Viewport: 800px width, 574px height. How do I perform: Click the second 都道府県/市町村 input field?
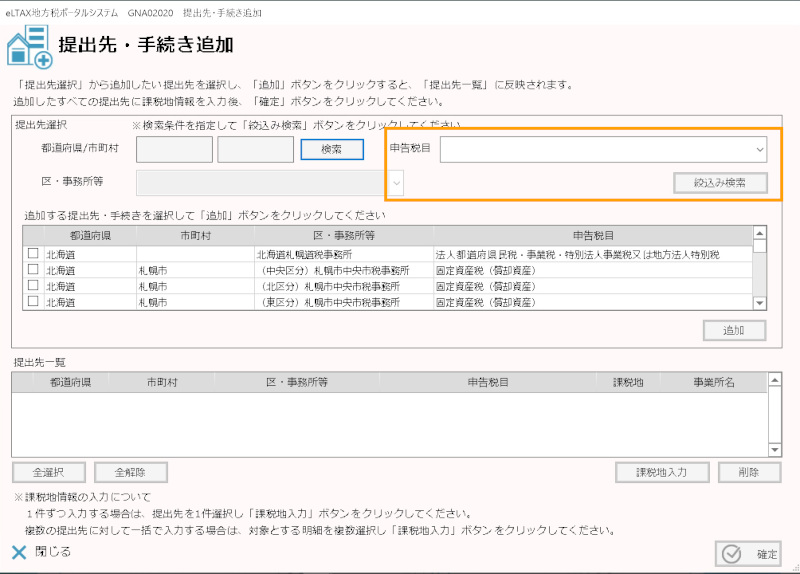[x=256, y=149]
